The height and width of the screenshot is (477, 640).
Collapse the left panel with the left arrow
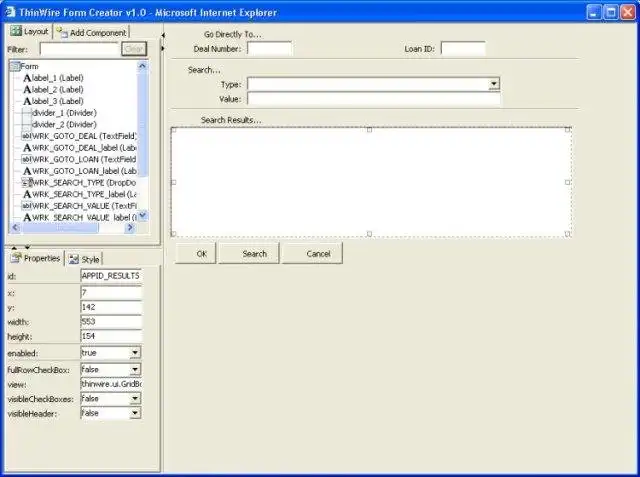tap(163, 35)
